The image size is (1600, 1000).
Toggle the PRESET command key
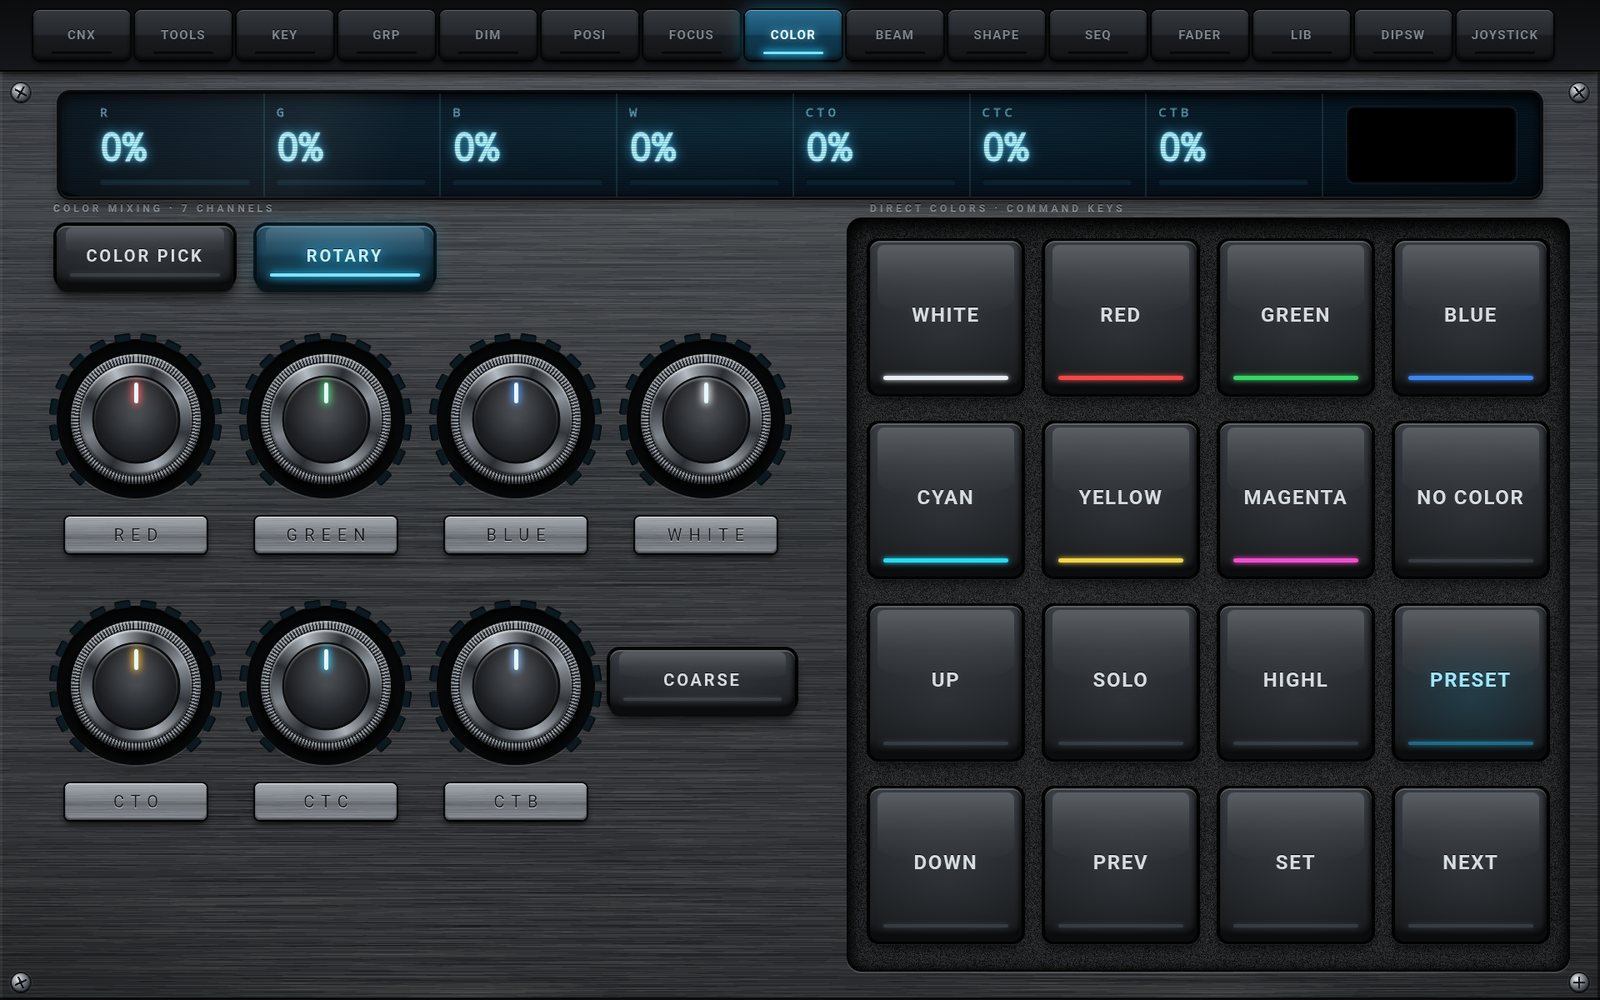tap(1470, 681)
